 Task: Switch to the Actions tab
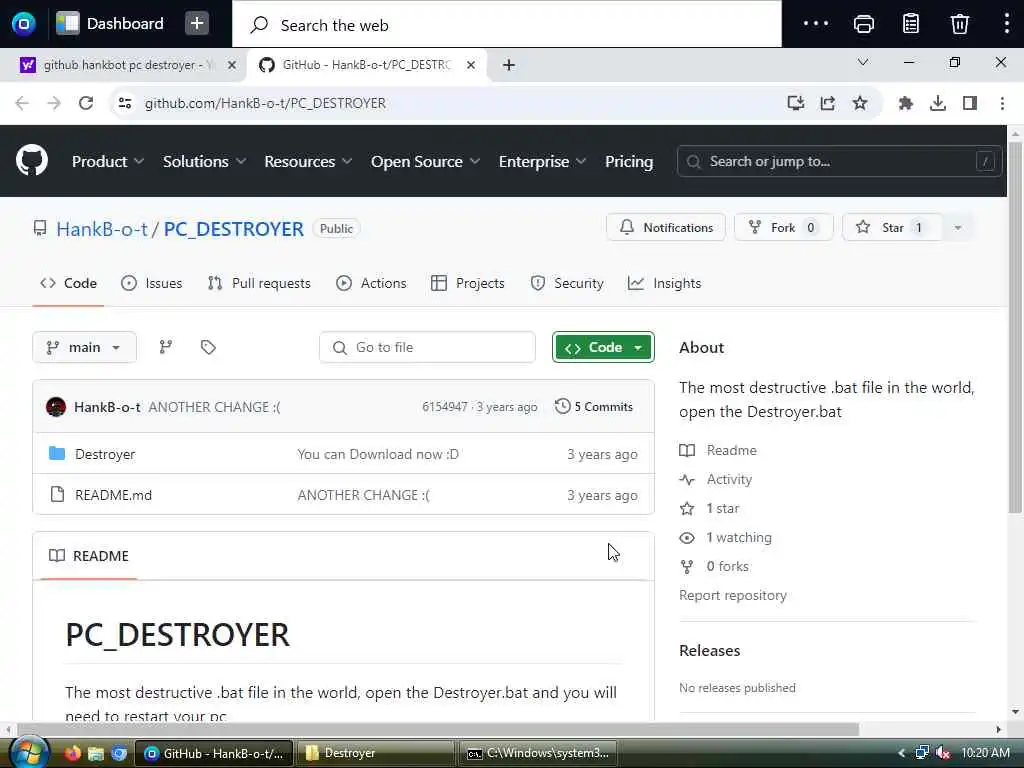(371, 283)
